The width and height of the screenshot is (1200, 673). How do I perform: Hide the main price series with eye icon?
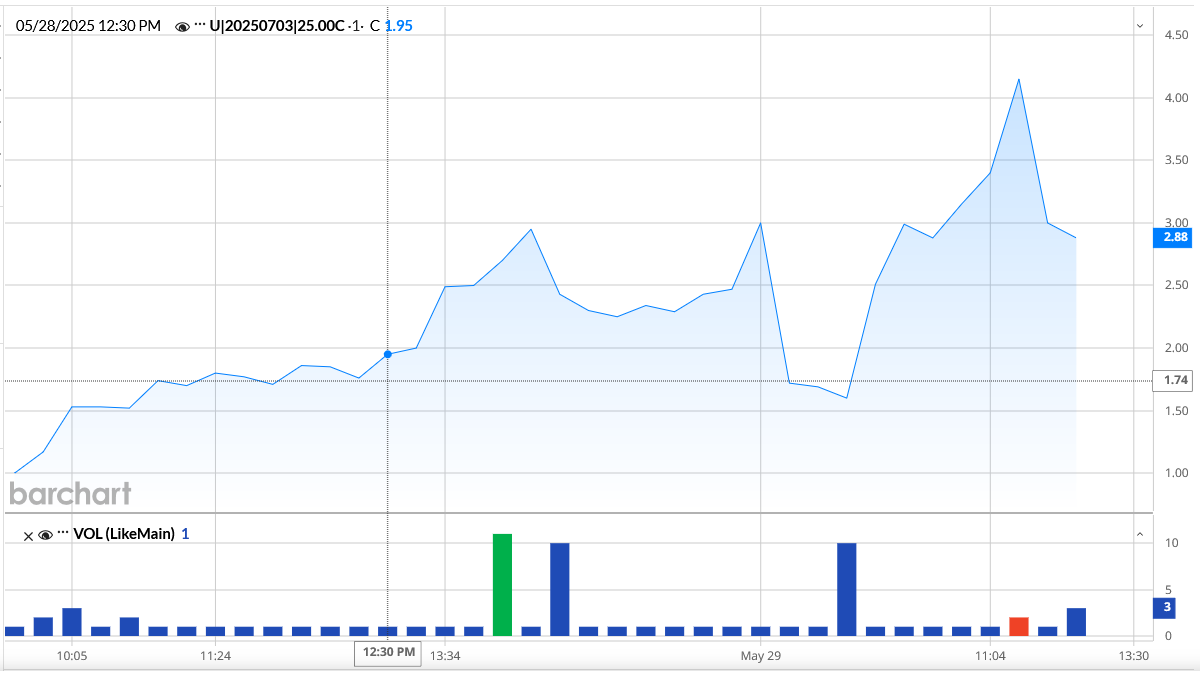tap(182, 27)
